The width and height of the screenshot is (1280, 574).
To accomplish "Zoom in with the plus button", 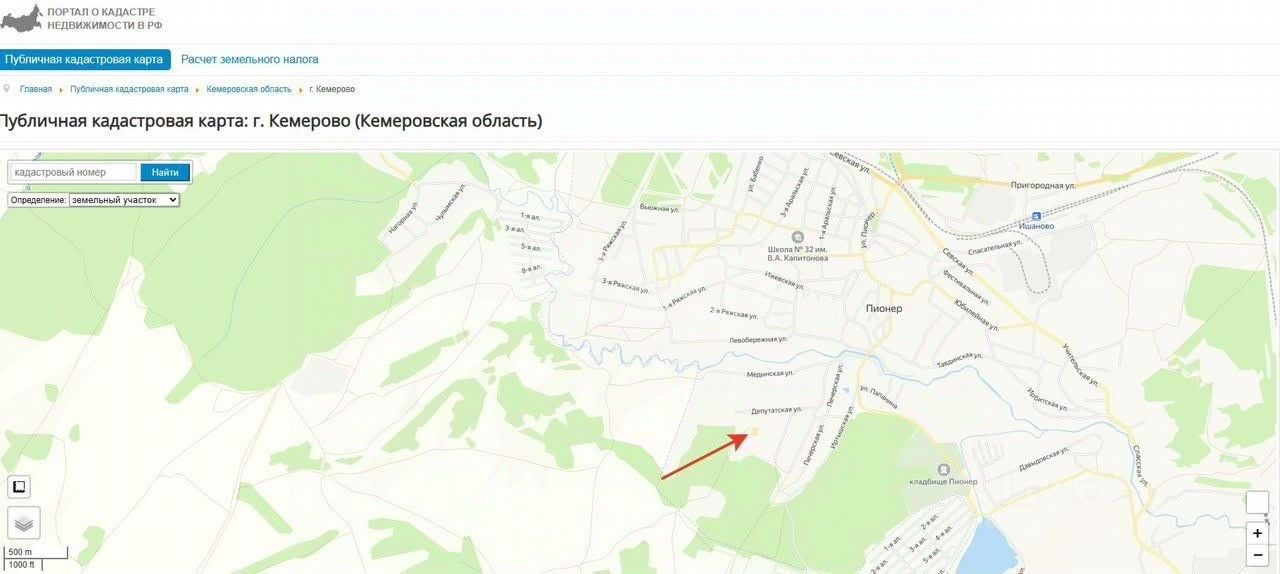I will 1257,533.
